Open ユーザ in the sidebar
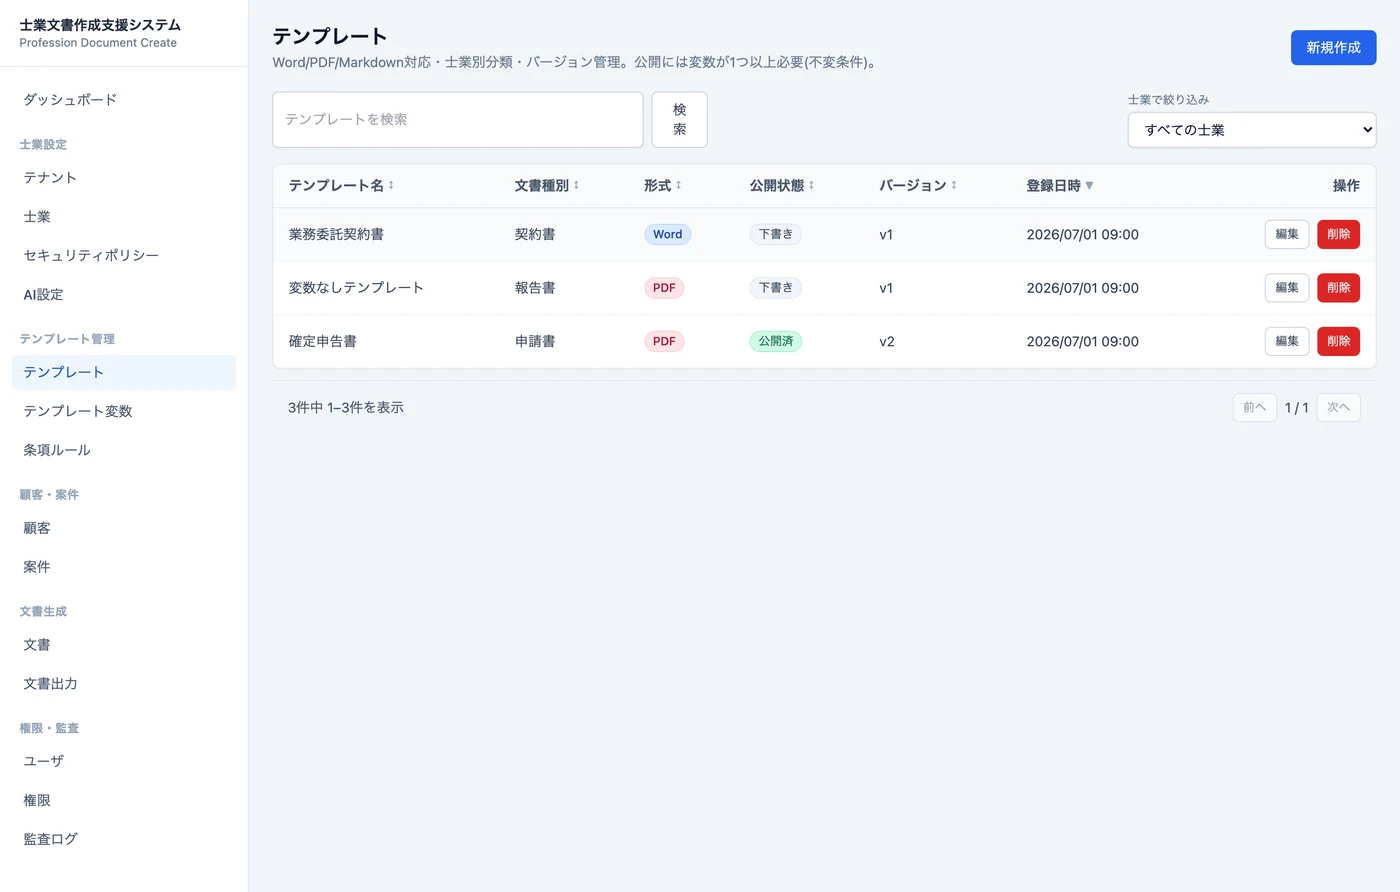 [x=124, y=761]
